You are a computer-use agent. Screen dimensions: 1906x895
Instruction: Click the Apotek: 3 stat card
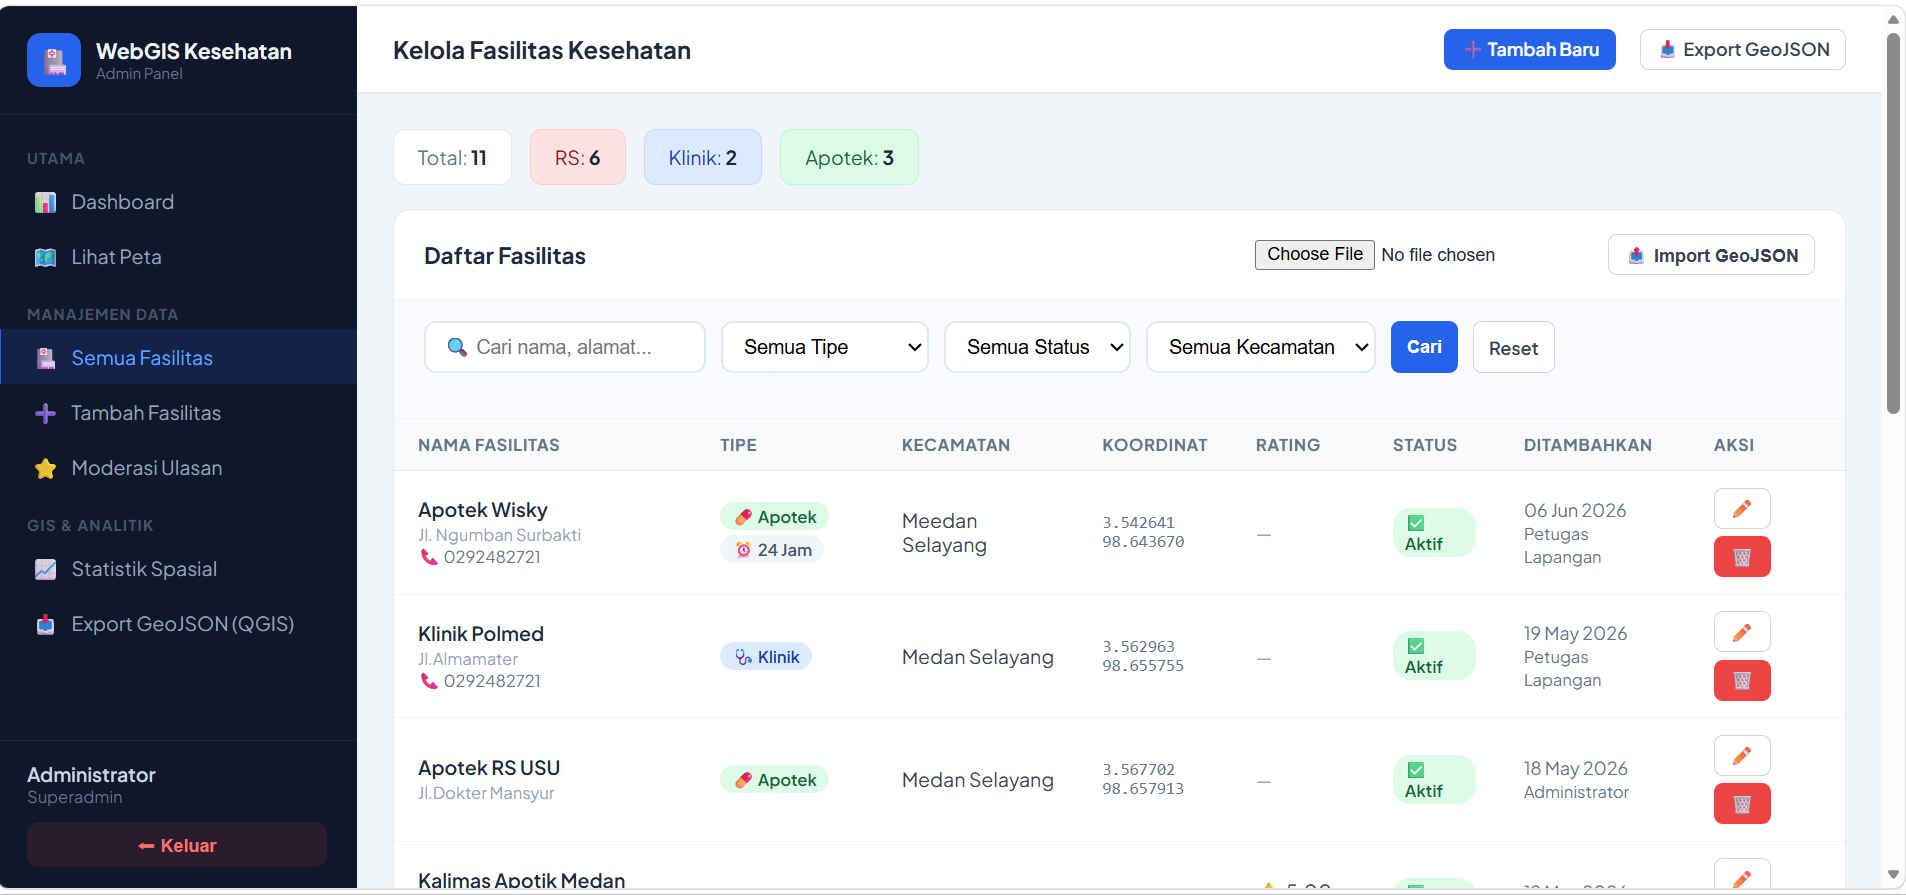pos(849,157)
